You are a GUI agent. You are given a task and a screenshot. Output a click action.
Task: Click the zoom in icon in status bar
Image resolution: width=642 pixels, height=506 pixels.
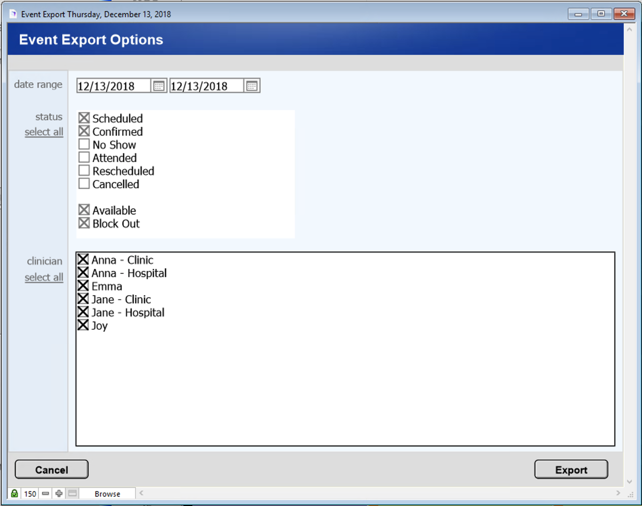(x=59, y=494)
